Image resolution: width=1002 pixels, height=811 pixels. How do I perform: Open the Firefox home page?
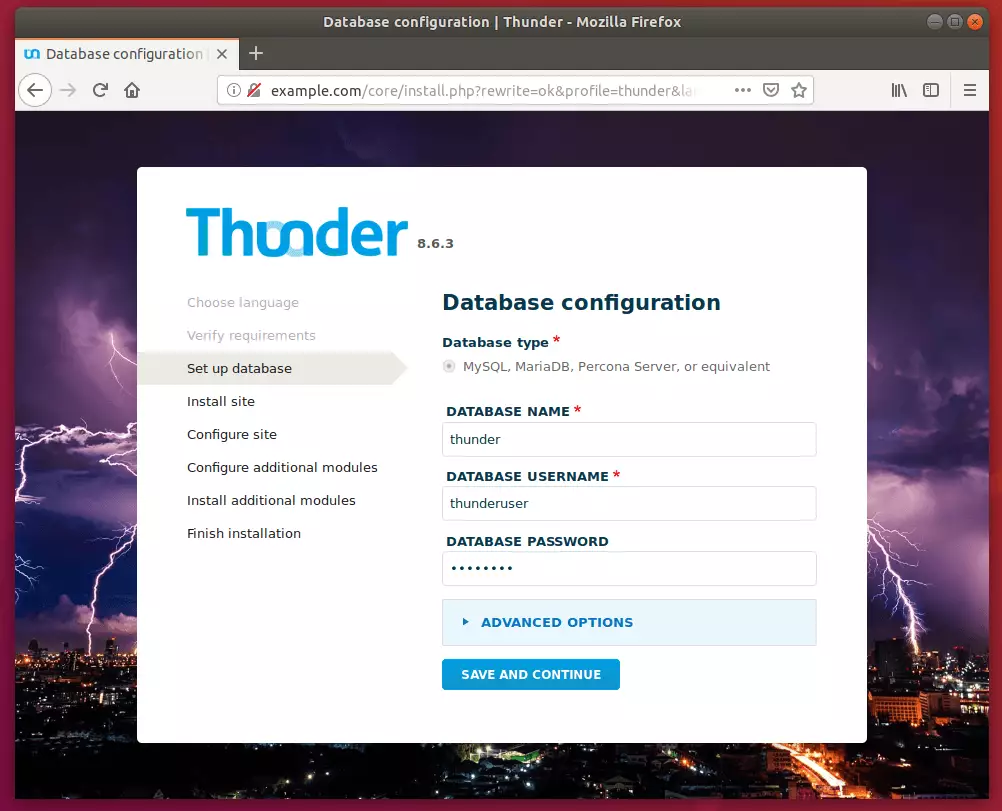[x=132, y=90]
